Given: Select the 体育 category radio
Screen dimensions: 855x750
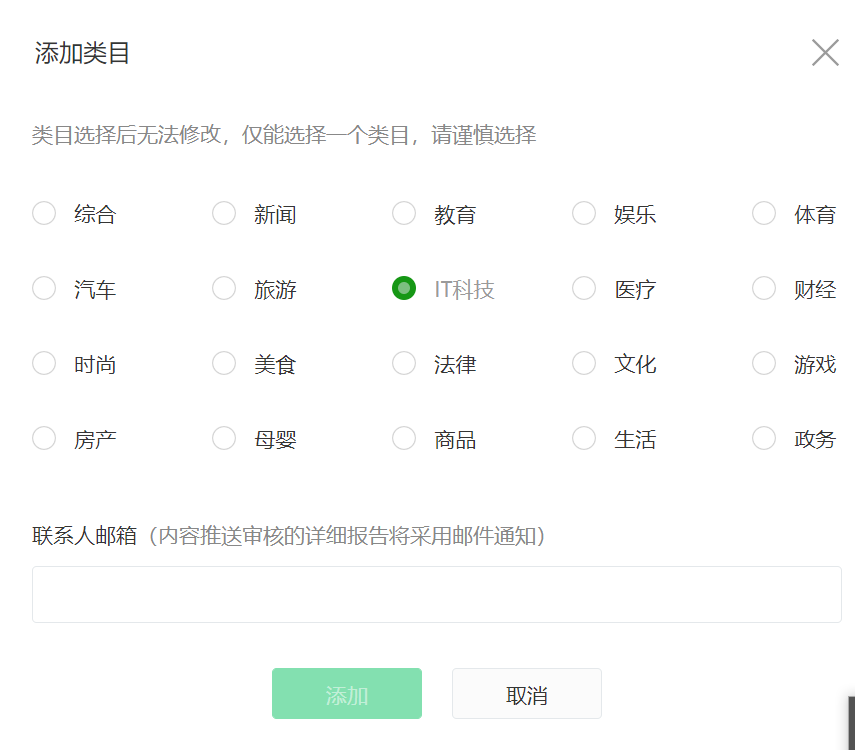Looking at the screenshot, I should [x=764, y=213].
